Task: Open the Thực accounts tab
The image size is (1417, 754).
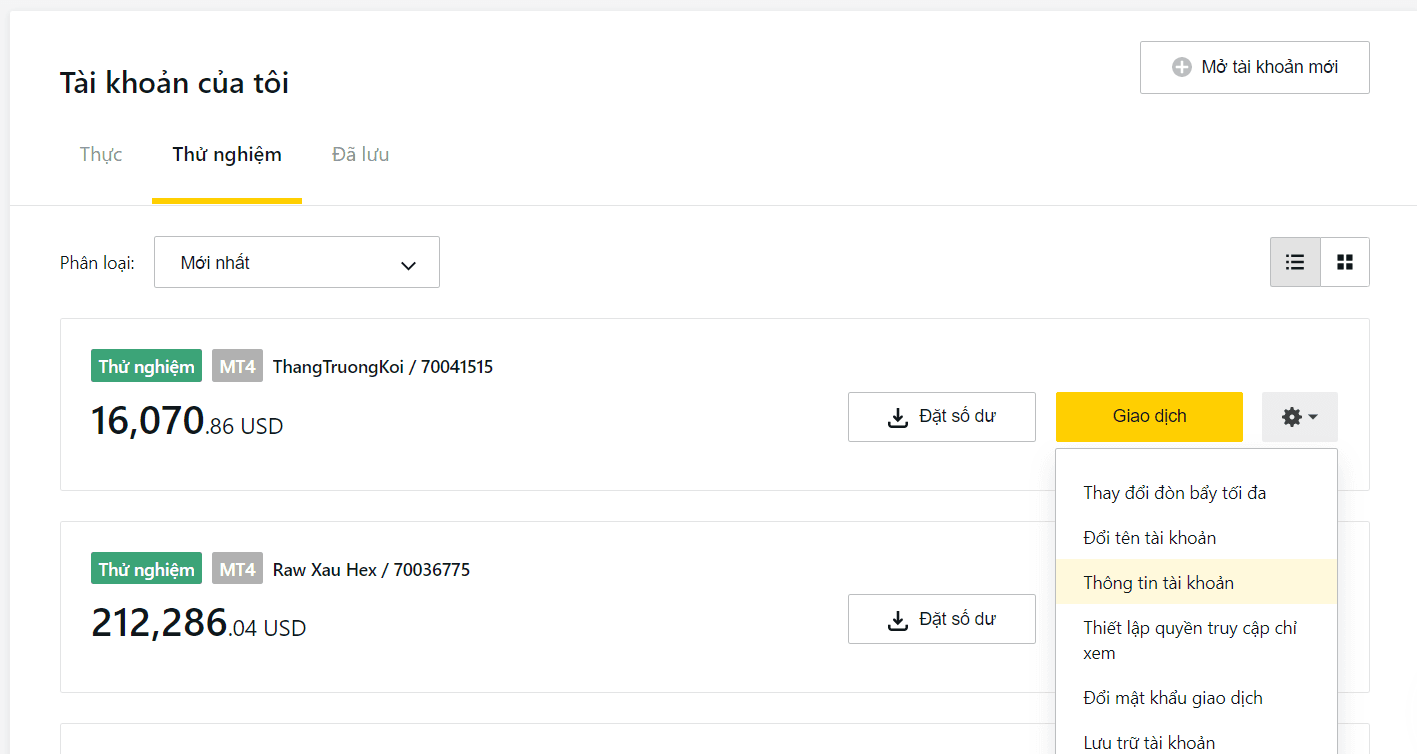Action: (101, 155)
